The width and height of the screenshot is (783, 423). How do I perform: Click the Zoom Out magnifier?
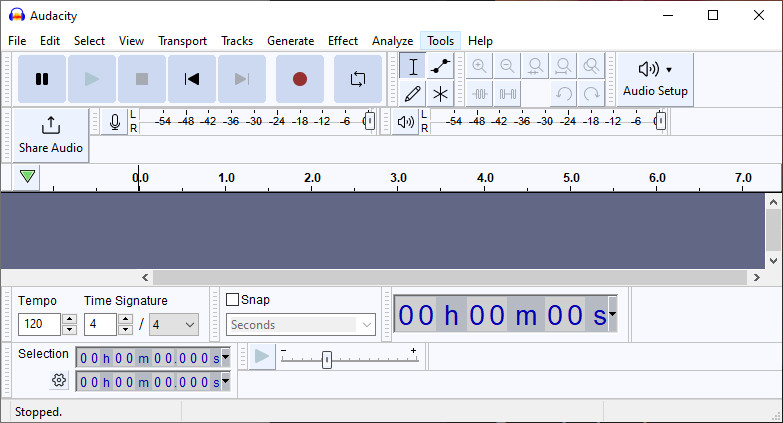click(x=507, y=66)
